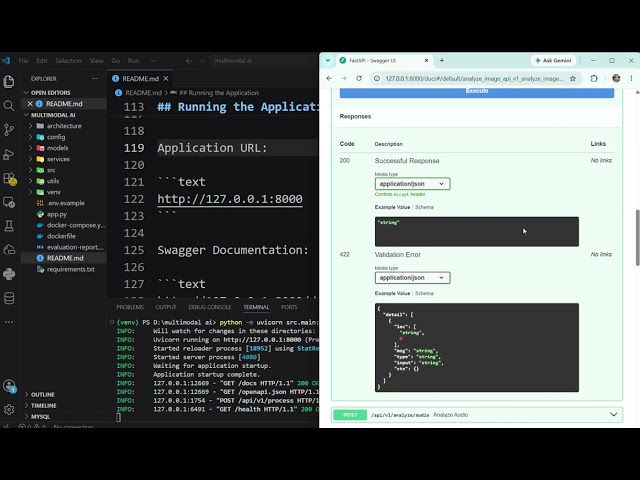Open Run and Debug view
The image size is (640, 480).
click(9, 154)
